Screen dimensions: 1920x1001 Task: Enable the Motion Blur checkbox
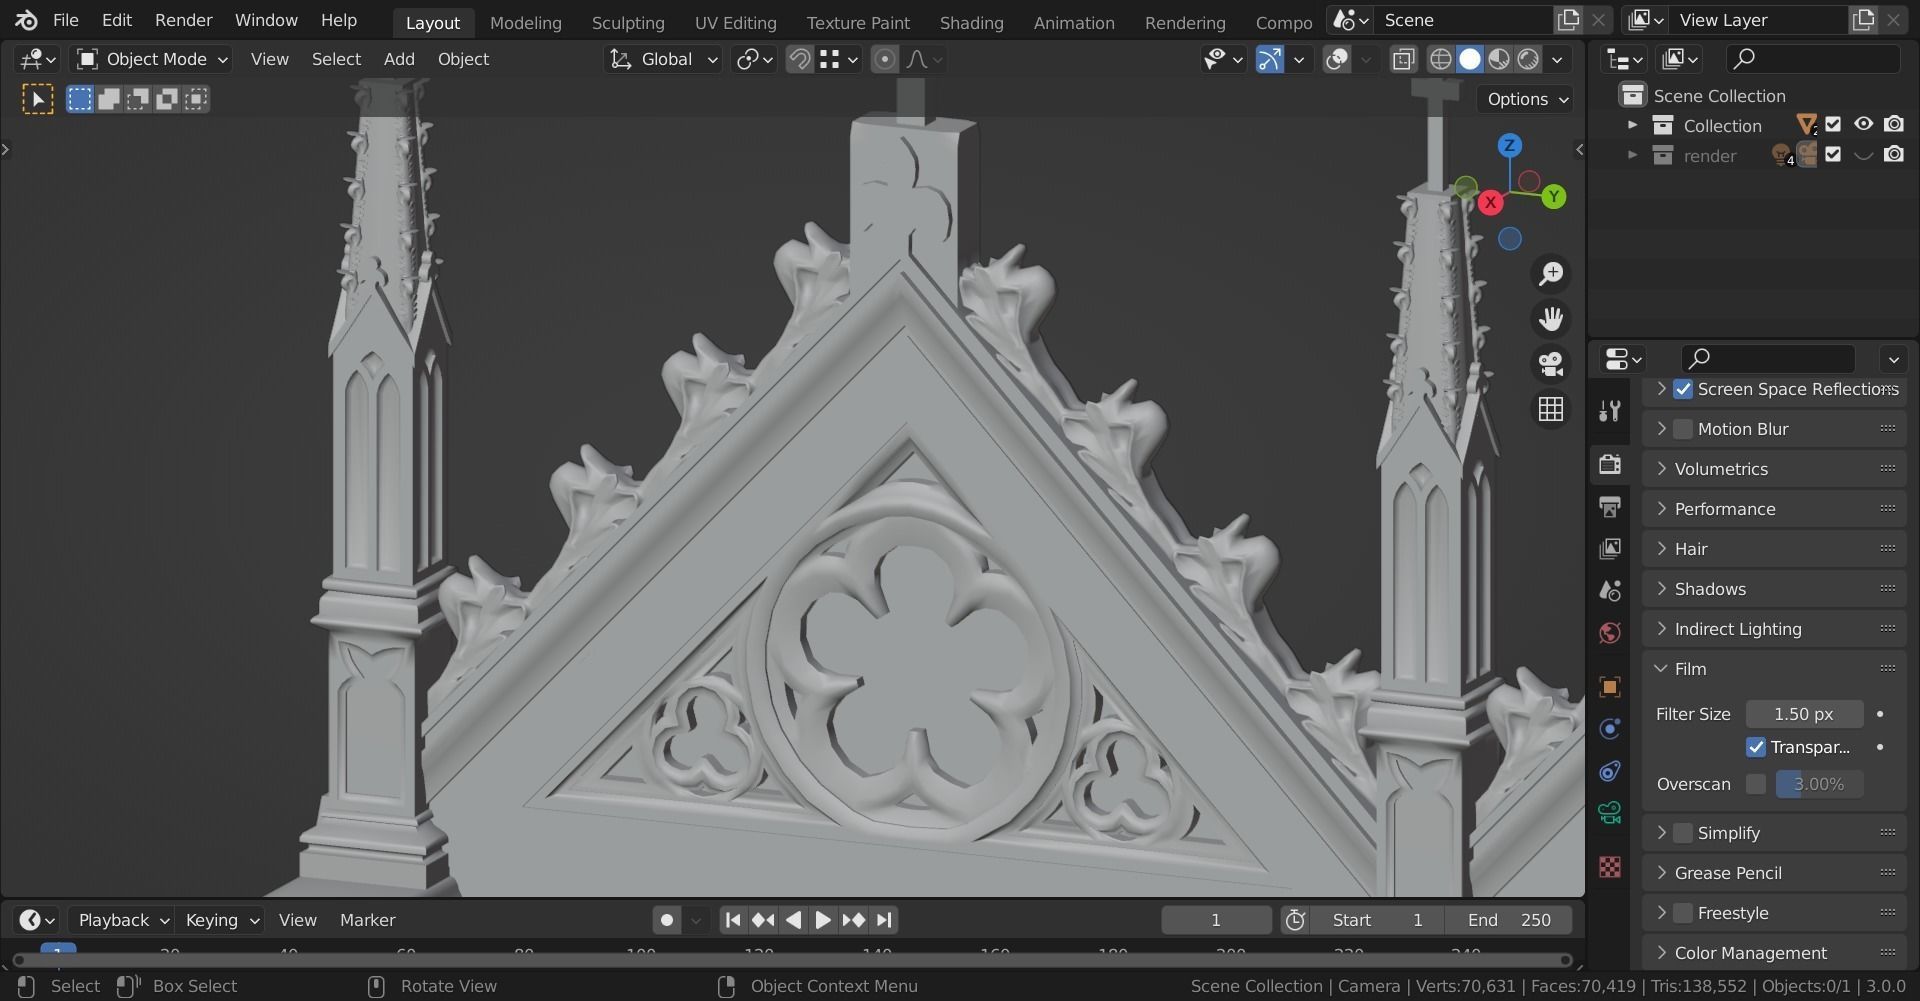pos(1683,428)
